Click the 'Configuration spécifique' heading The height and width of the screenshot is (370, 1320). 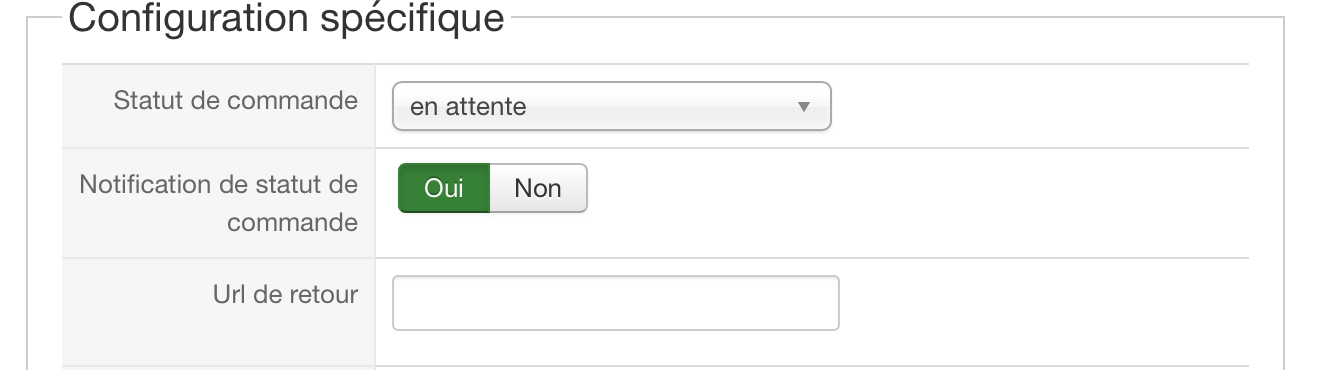[286, 17]
